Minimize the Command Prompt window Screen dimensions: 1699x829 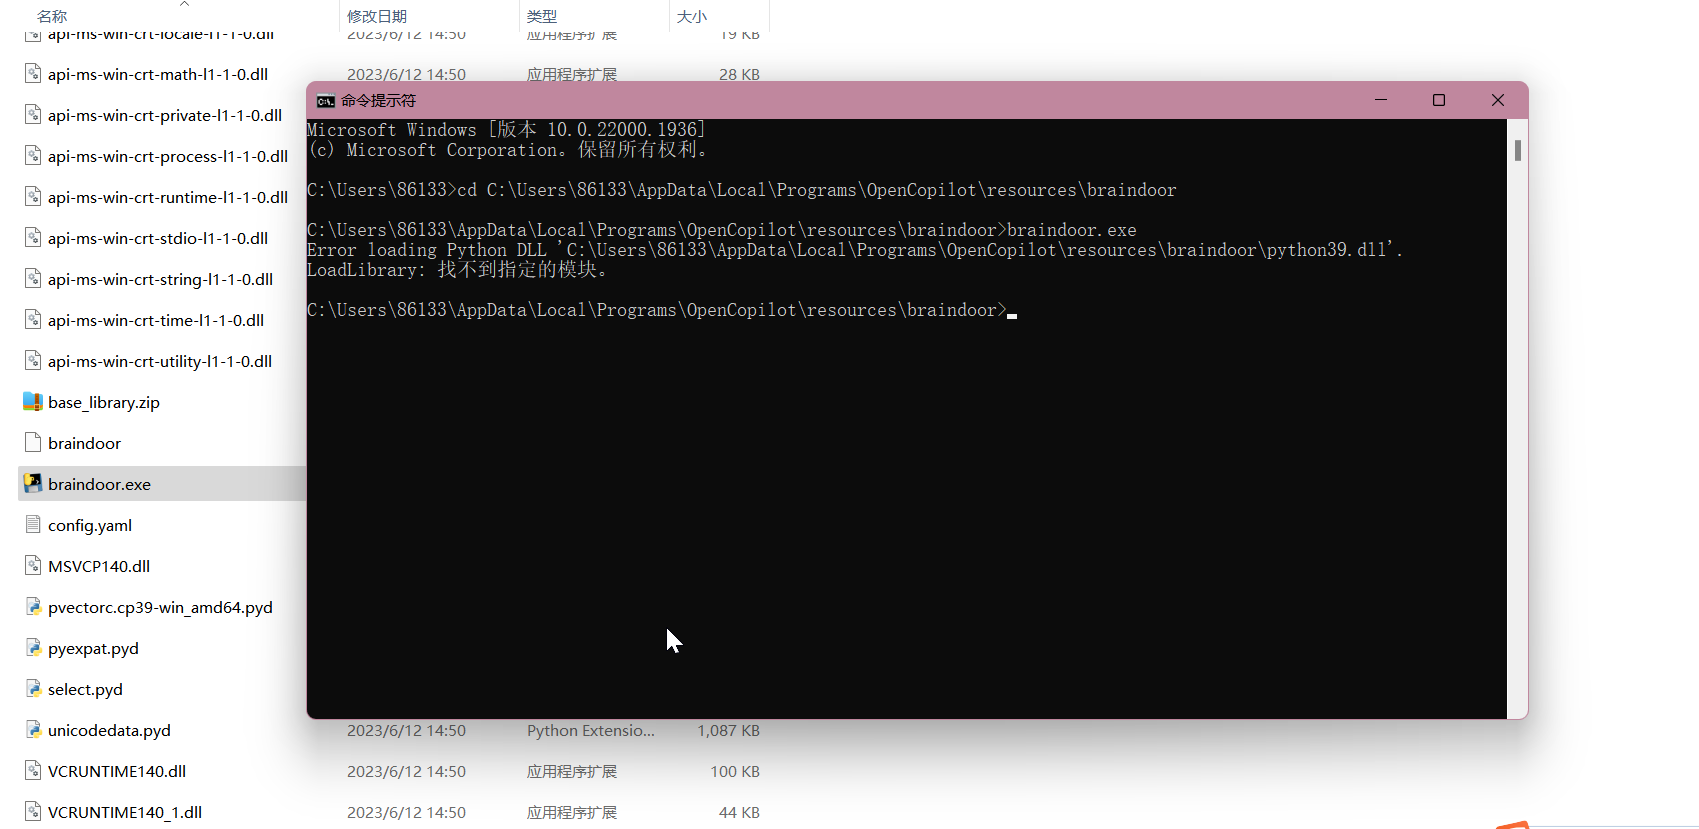coord(1381,100)
